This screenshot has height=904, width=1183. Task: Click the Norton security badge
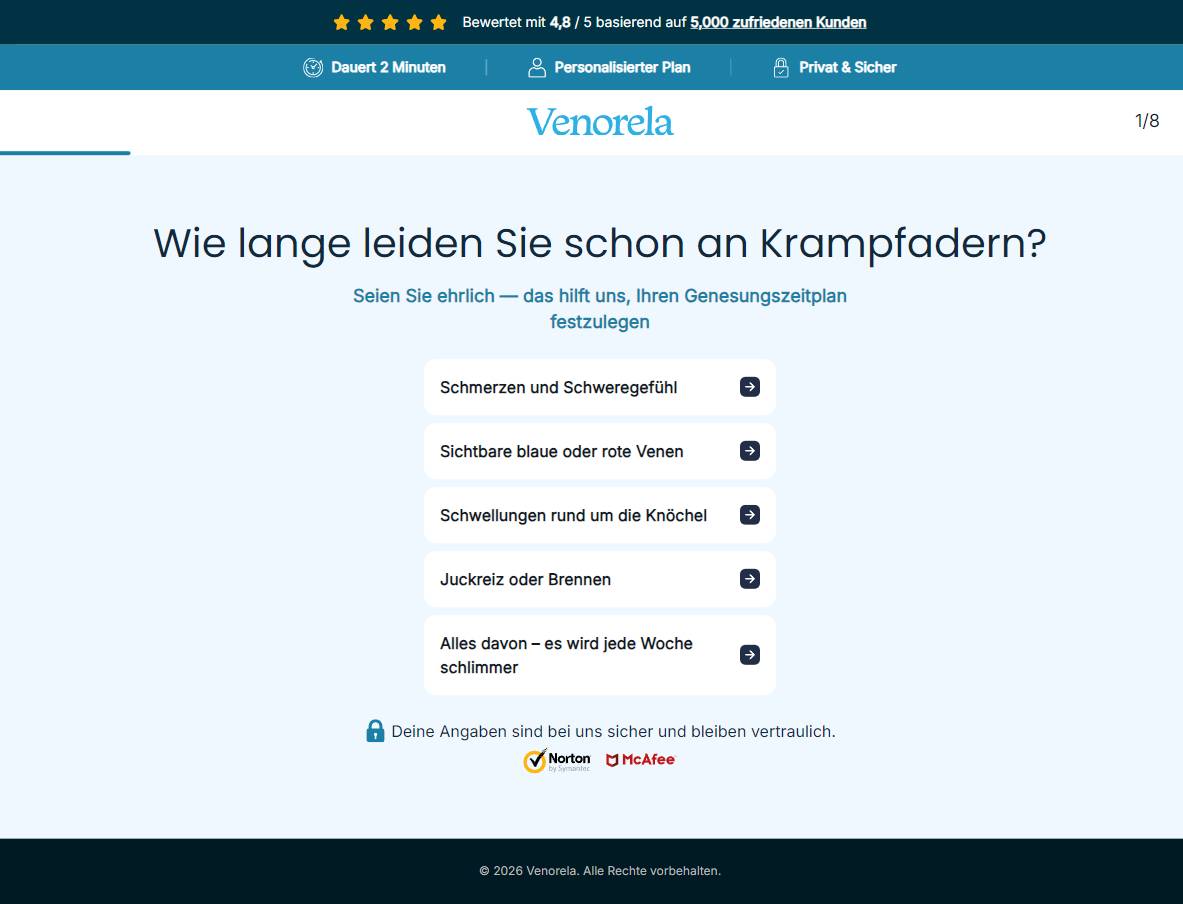tap(557, 761)
